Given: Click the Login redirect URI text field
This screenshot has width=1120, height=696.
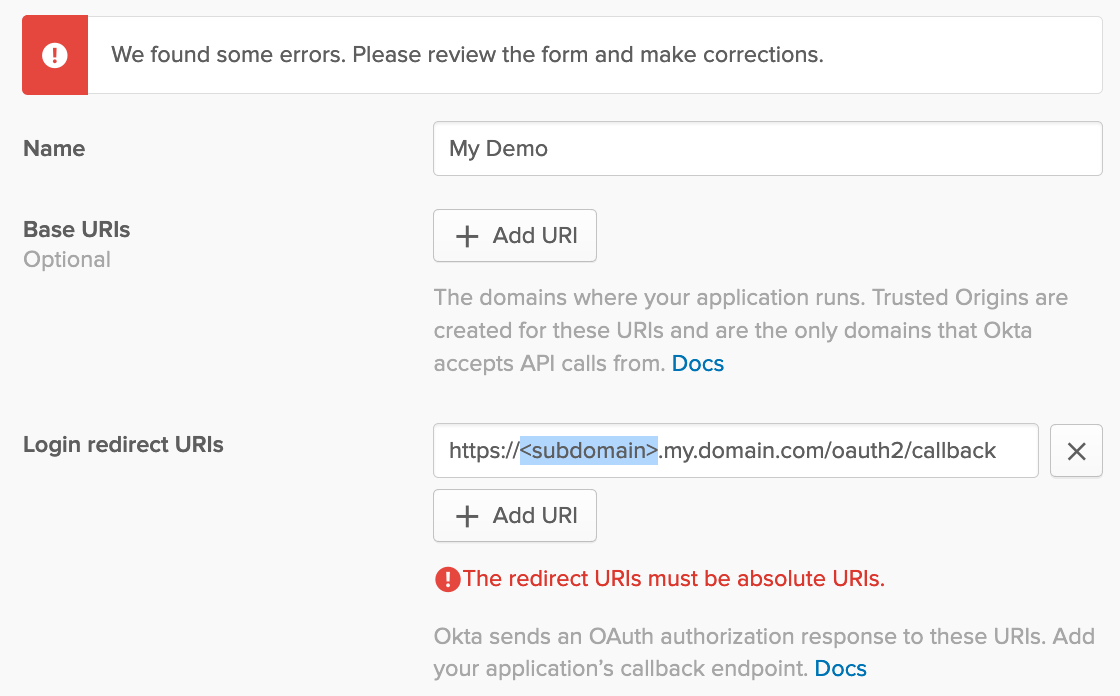Looking at the screenshot, I should click(736, 450).
